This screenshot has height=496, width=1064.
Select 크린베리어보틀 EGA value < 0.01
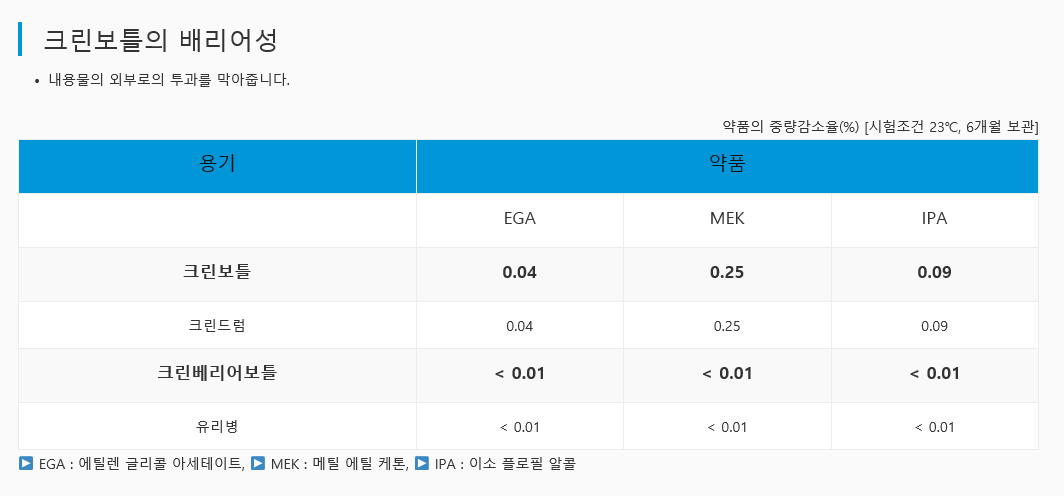[x=520, y=374]
